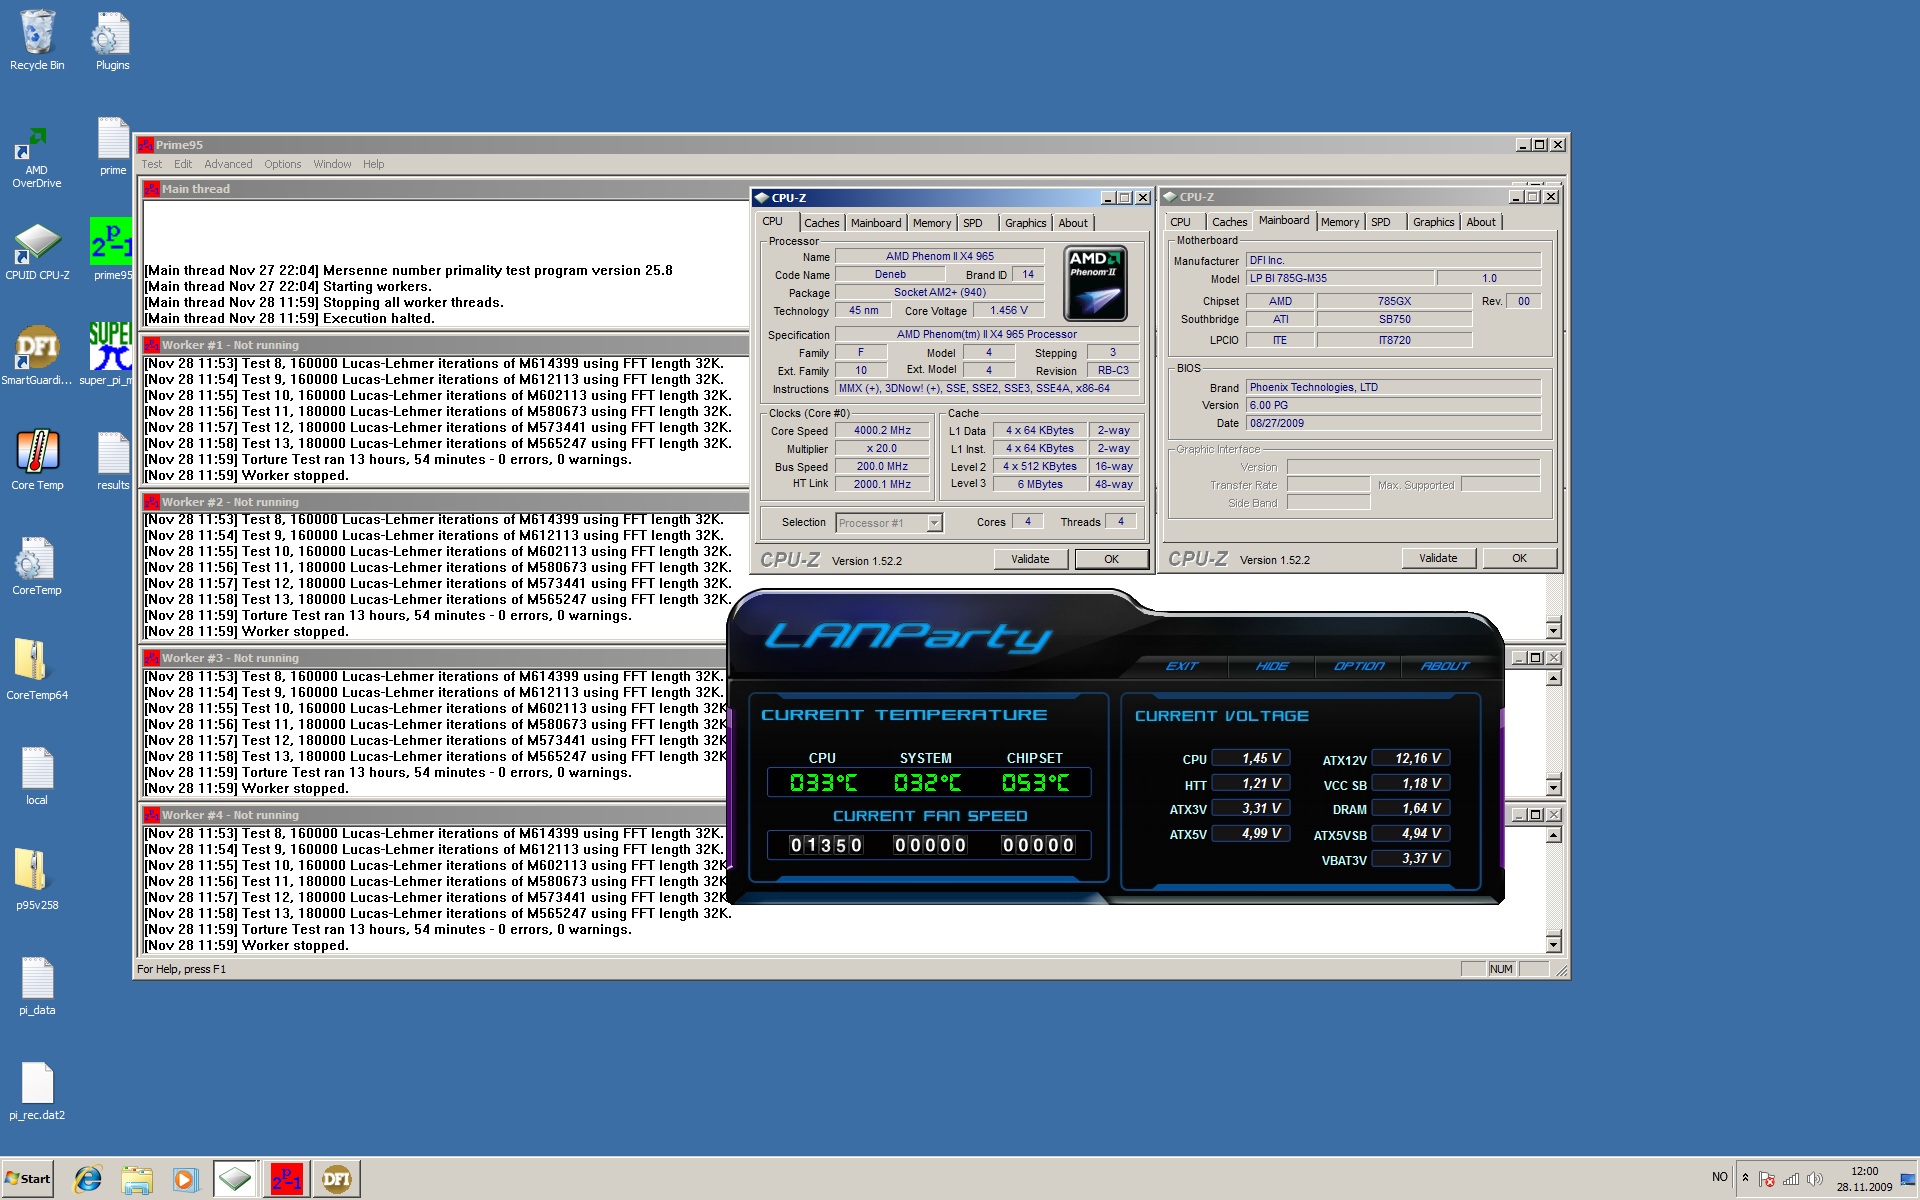Switch to Memory tab in right CPU-Z

(x=1339, y=222)
